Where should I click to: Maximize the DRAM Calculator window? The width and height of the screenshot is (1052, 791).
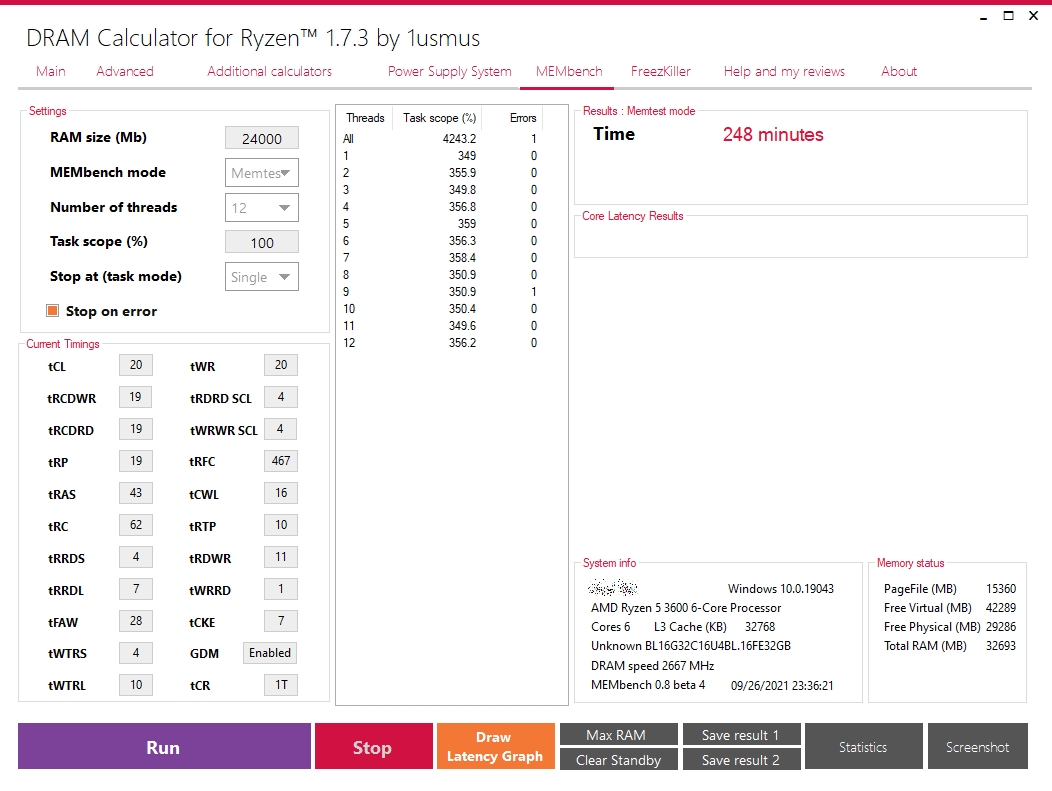(x=1008, y=15)
